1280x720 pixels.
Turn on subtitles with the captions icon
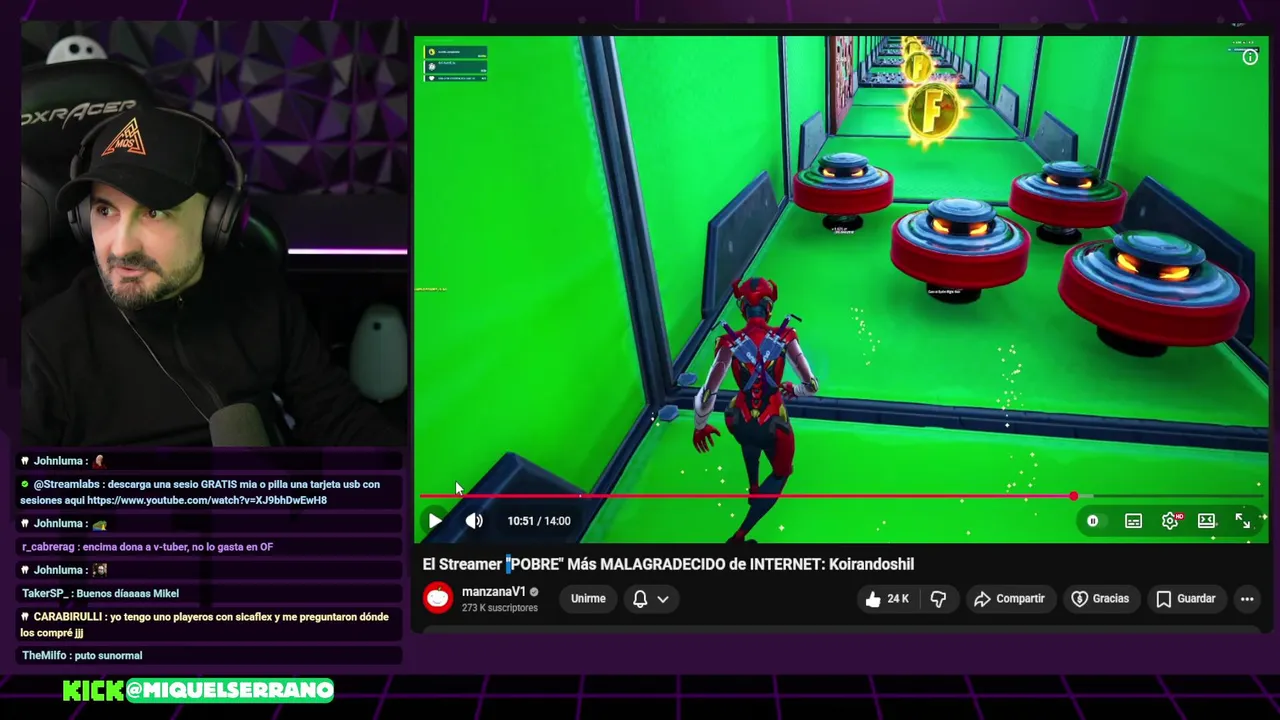click(1133, 521)
